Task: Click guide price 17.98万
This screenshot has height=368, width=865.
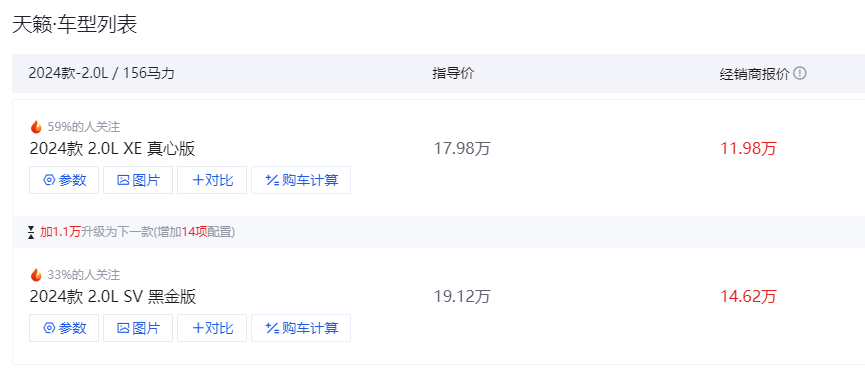Action: click(462, 149)
